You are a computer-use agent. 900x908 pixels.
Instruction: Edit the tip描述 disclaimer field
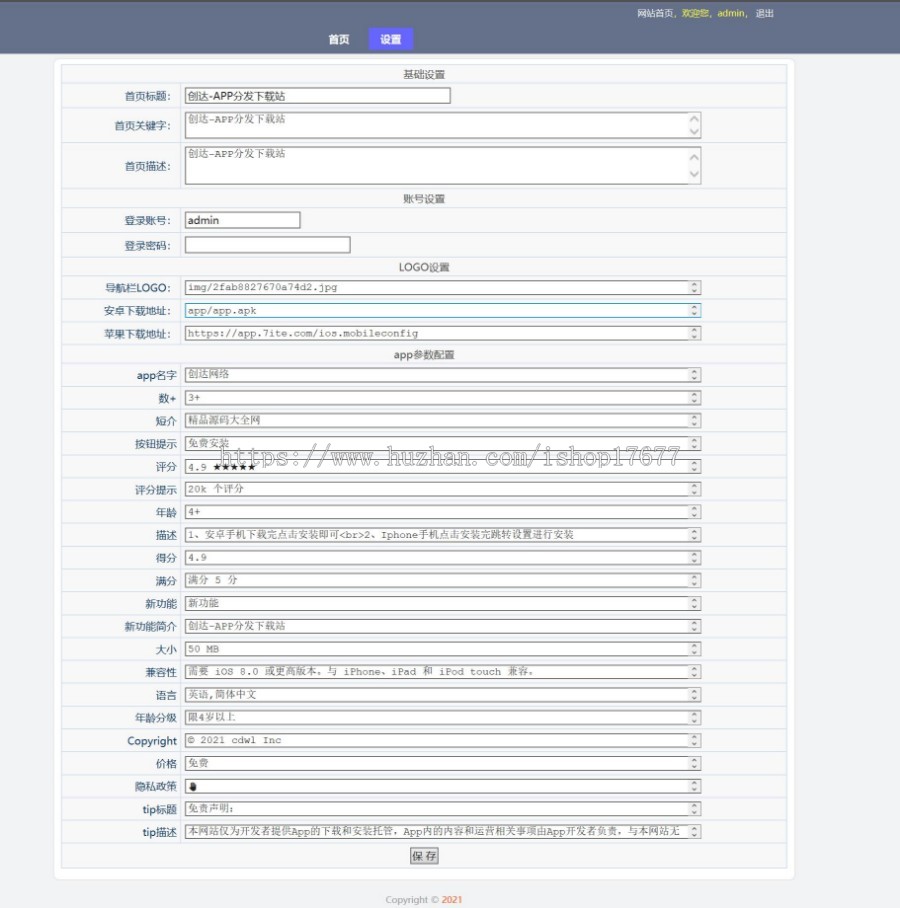pos(442,832)
